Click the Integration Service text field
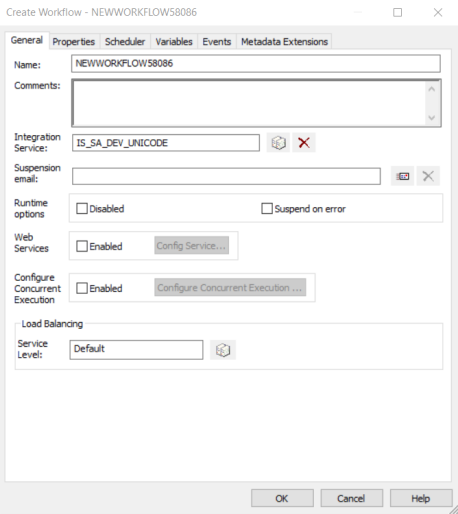Viewport: 458px width, 514px height. tap(166, 143)
